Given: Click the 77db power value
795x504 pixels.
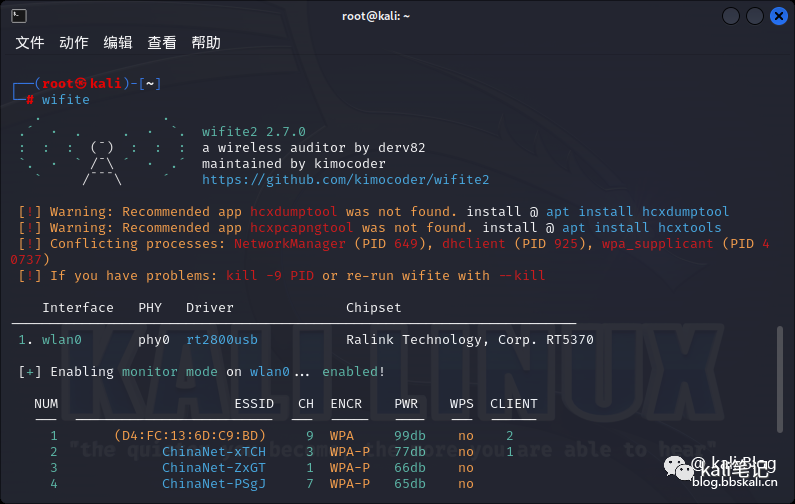Looking at the screenshot, I should 410,452.
